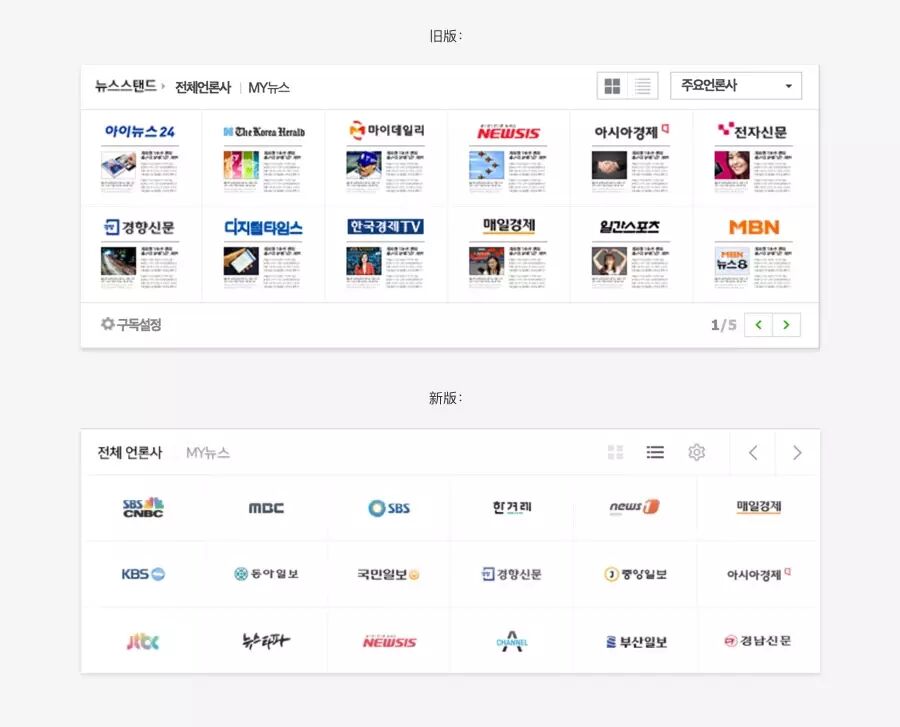Viewport: 900px width, 727px height.
Task: Open The Korea Herald publisher card
Action: point(263,157)
